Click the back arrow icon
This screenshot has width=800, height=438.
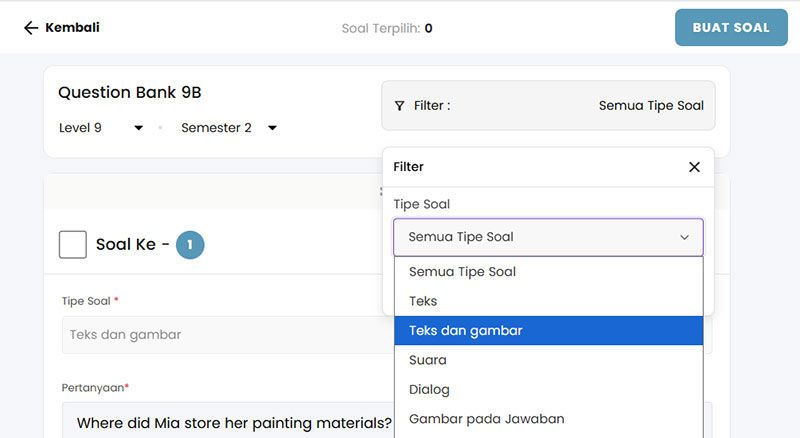click(30, 28)
